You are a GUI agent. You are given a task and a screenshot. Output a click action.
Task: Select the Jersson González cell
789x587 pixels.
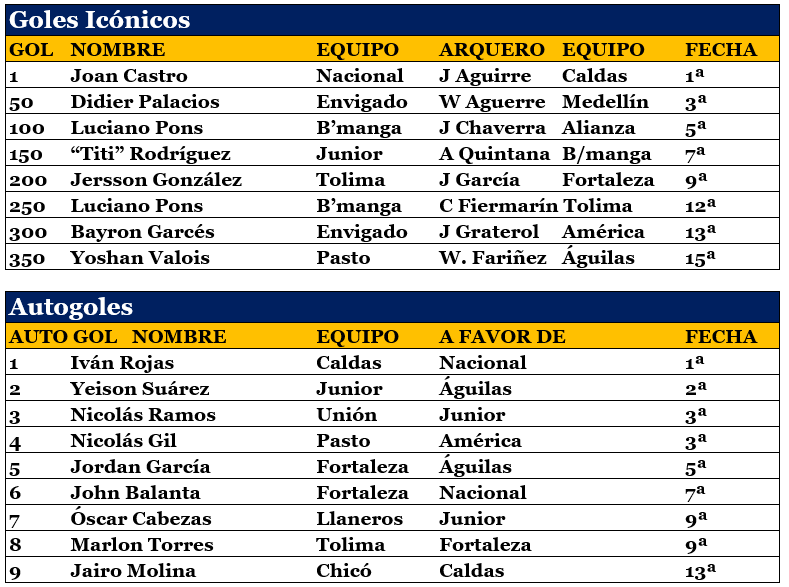click(x=156, y=180)
